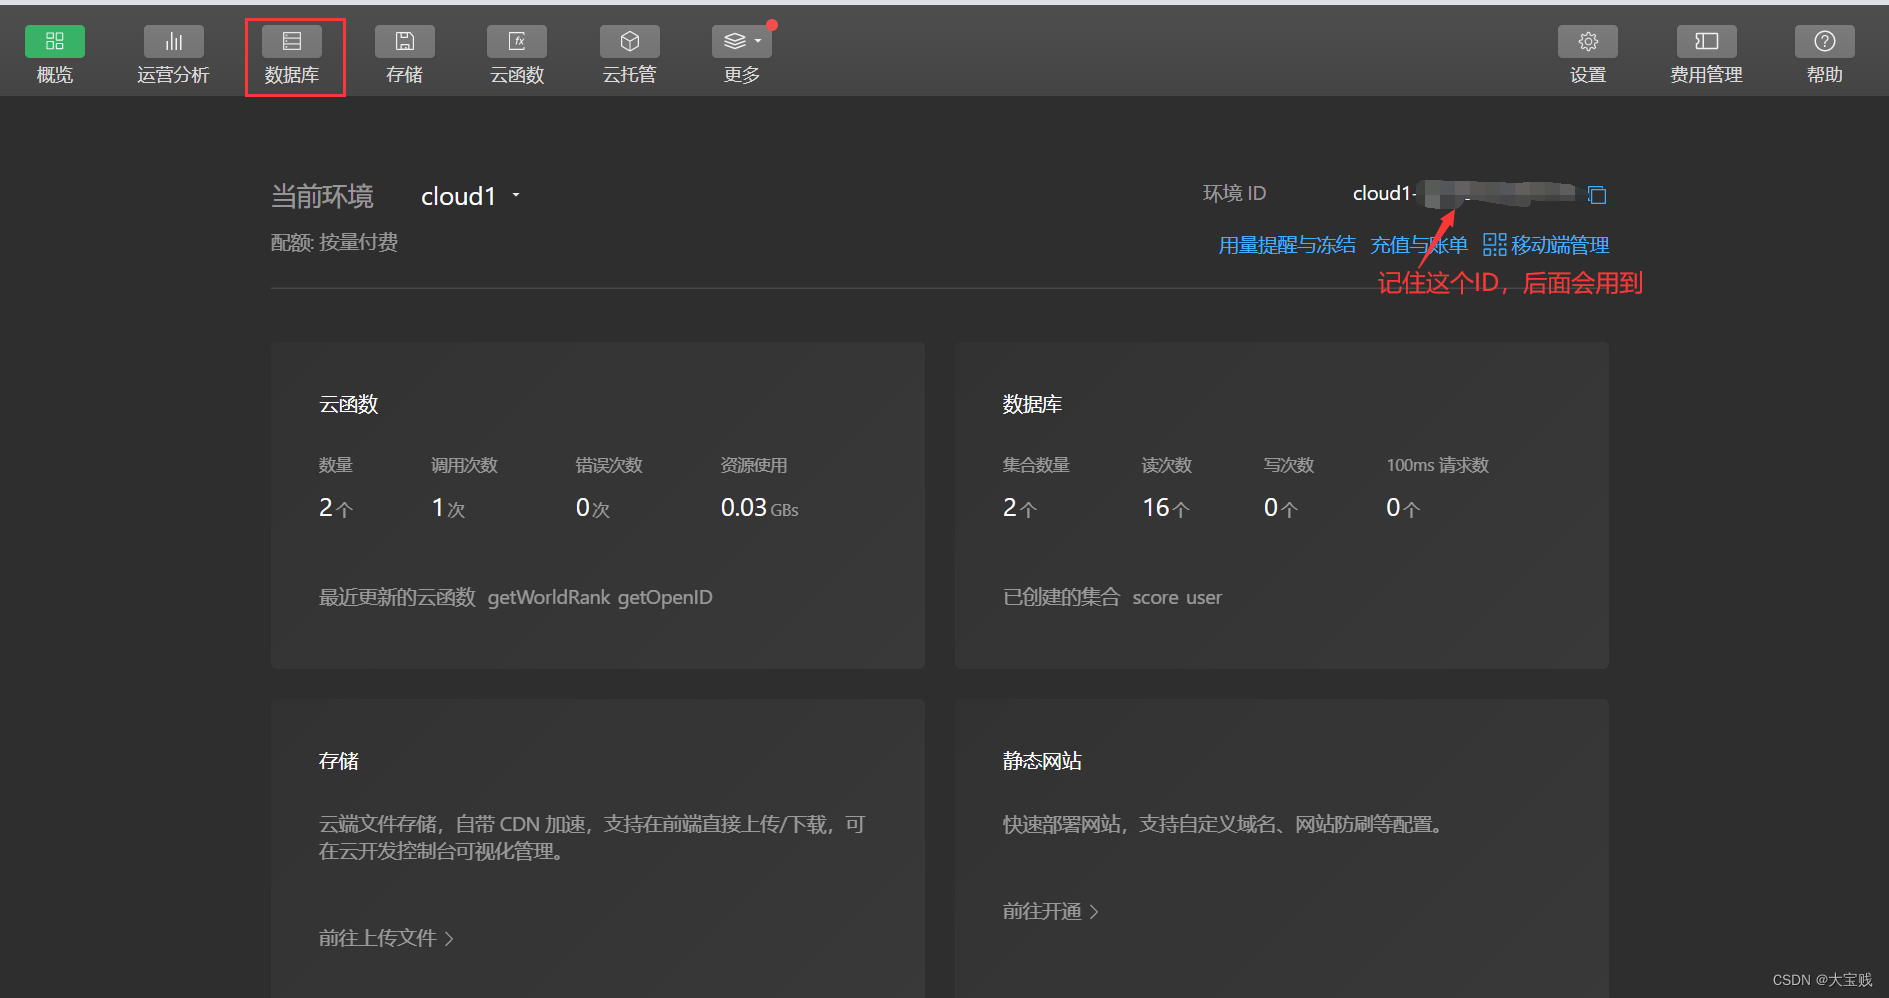The width and height of the screenshot is (1889, 998).
Task: Open the score collection
Action: pyautogui.click(x=1155, y=597)
